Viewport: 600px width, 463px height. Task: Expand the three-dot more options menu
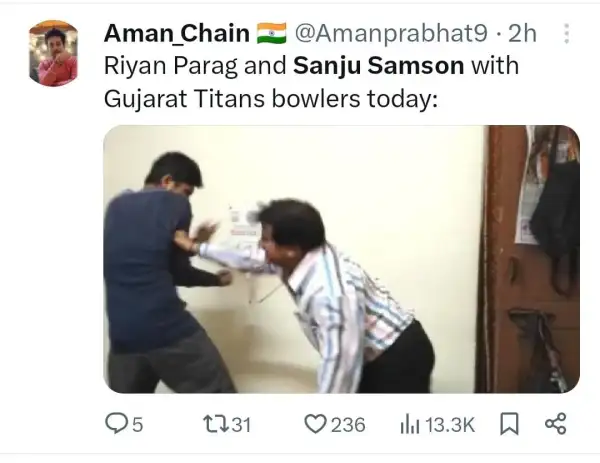[567, 34]
